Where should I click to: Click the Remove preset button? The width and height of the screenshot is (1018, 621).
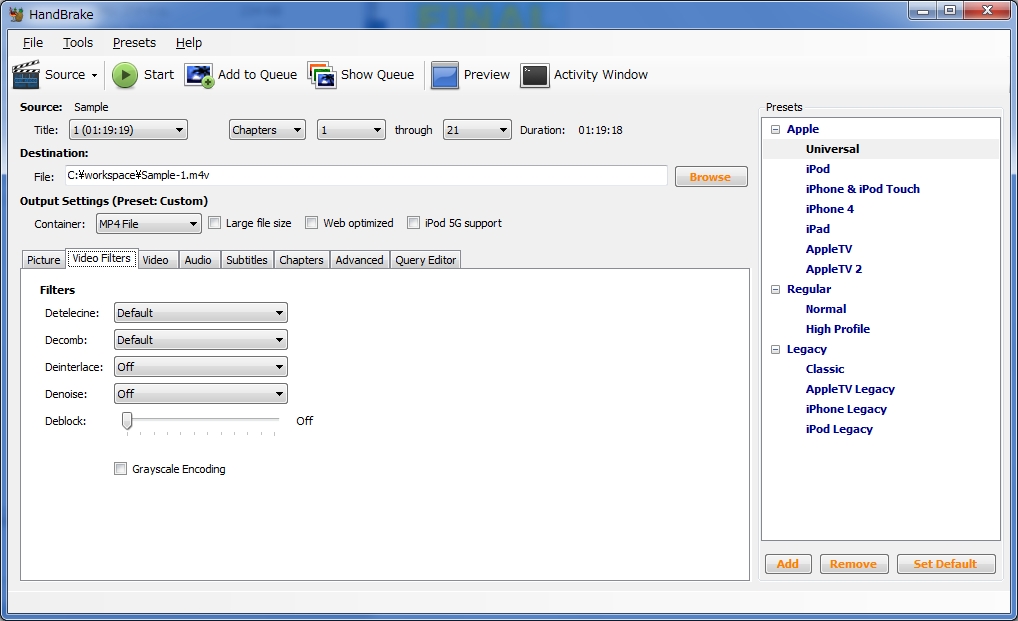pyautogui.click(x=853, y=564)
